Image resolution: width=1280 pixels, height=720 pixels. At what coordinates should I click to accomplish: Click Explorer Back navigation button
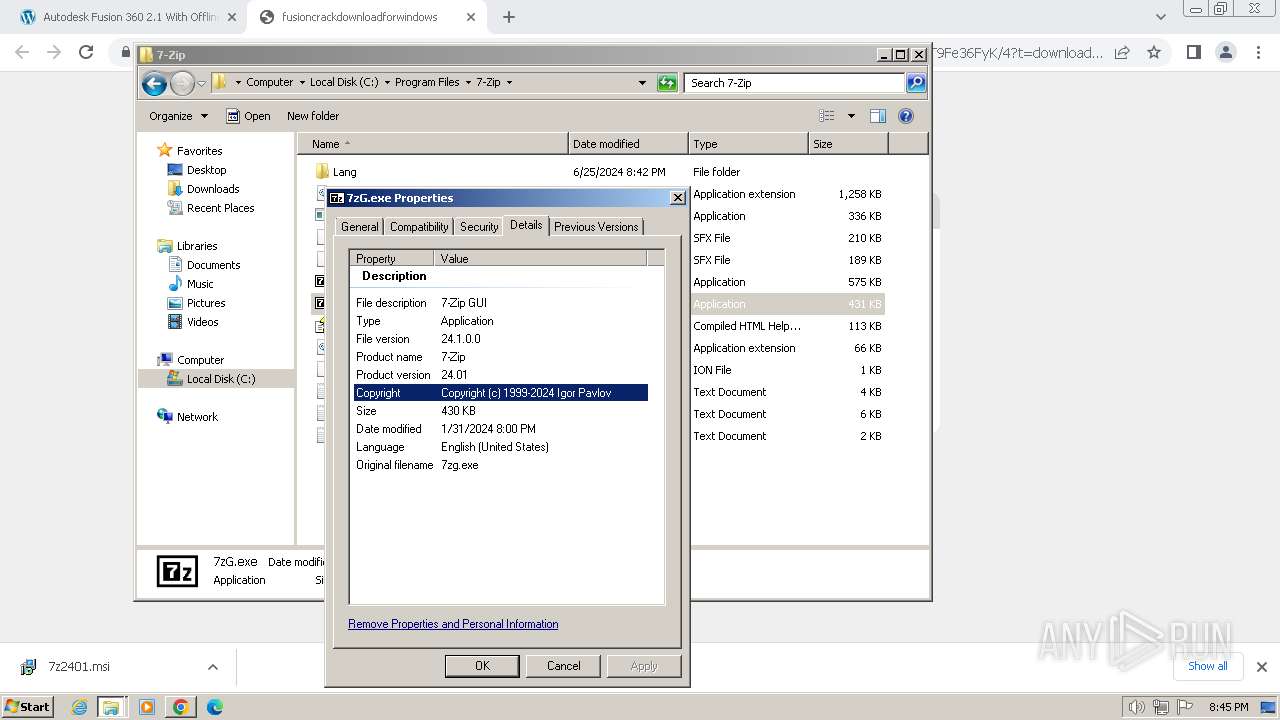[154, 83]
